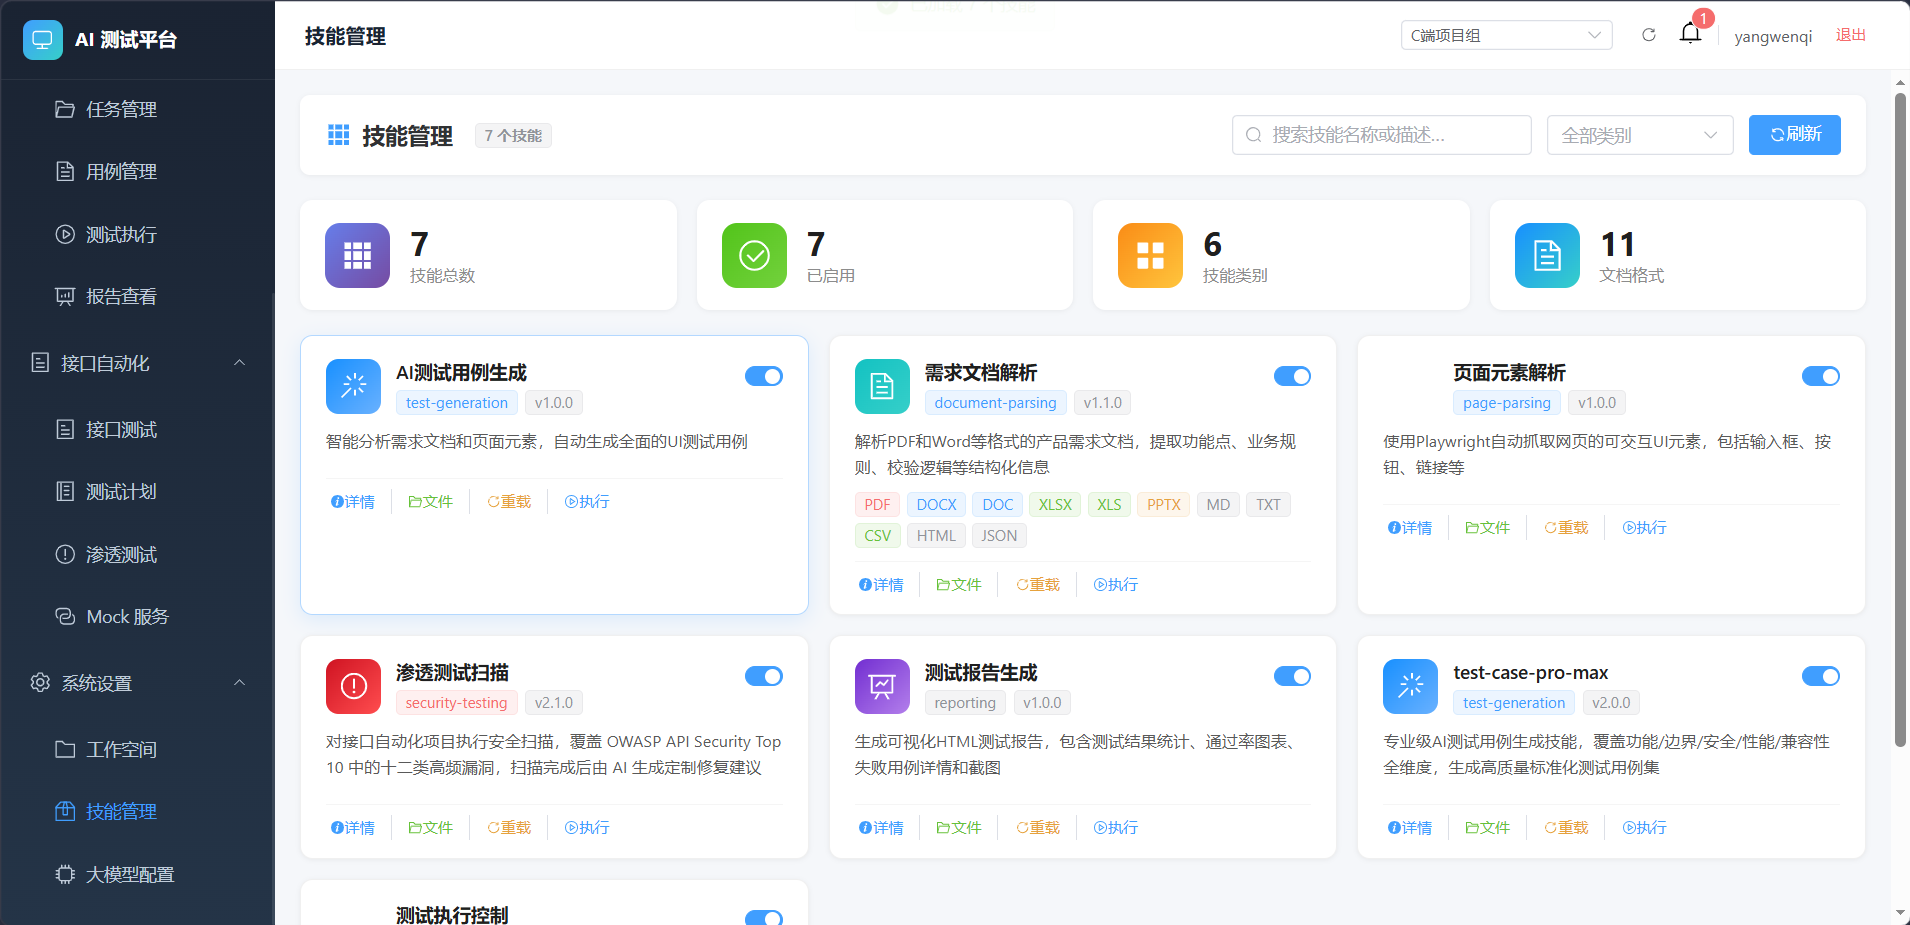The width and height of the screenshot is (1910, 925).
Task: Click the blue 文档格式 document icon
Action: [x=1547, y=255]
